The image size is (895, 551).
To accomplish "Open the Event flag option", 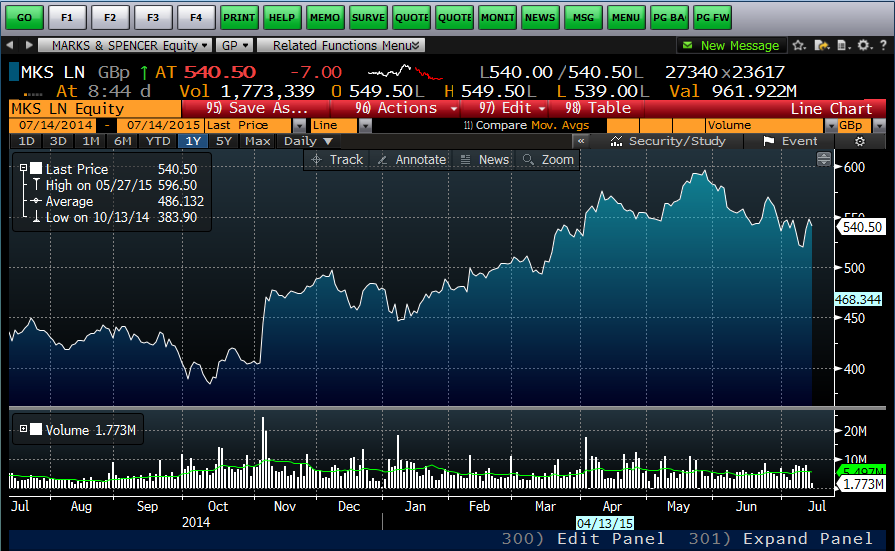I will [790, 141].
